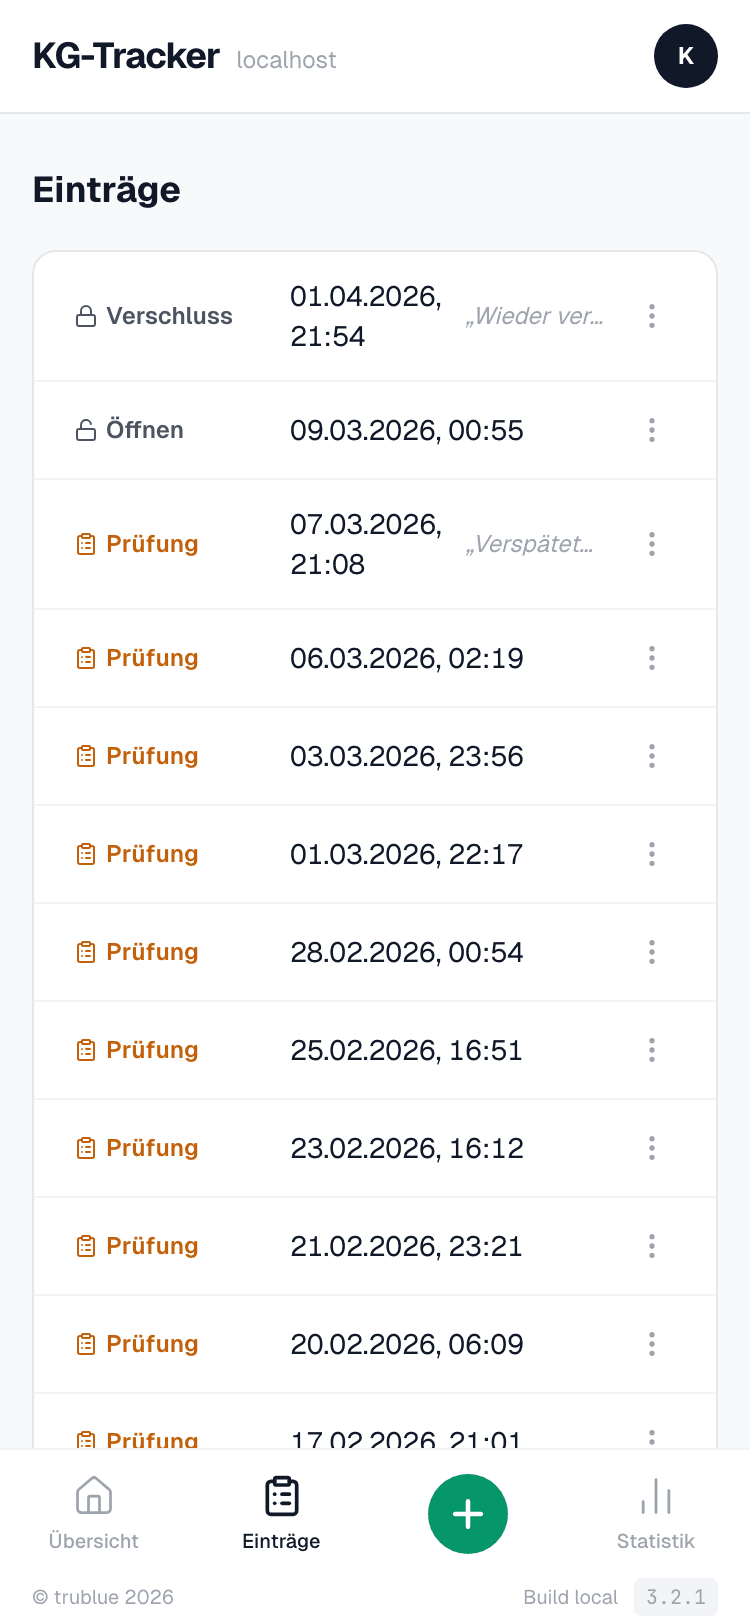Switch to the Statistik tab label
This screenshot has width=750, height=1624.
point(655,1541)
